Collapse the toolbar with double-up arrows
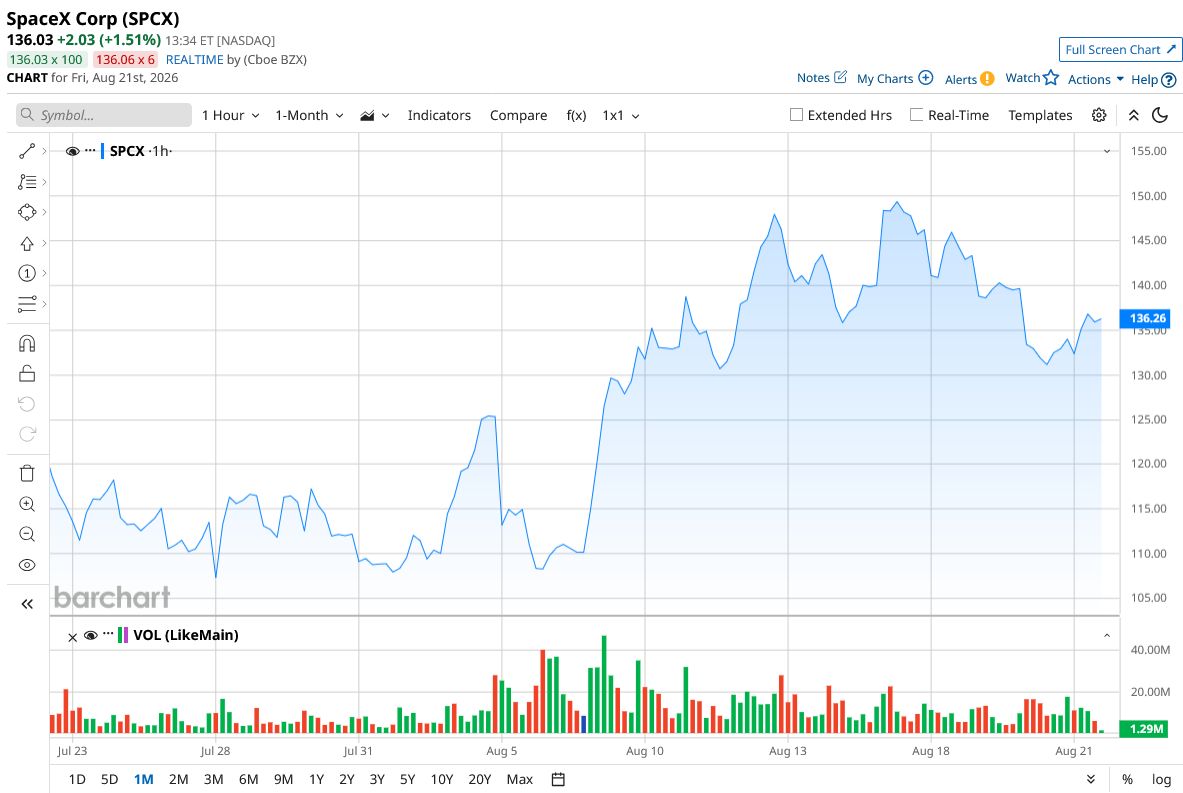The width and height of the screenshot is (1183, 793). (x=1133, y=115)
